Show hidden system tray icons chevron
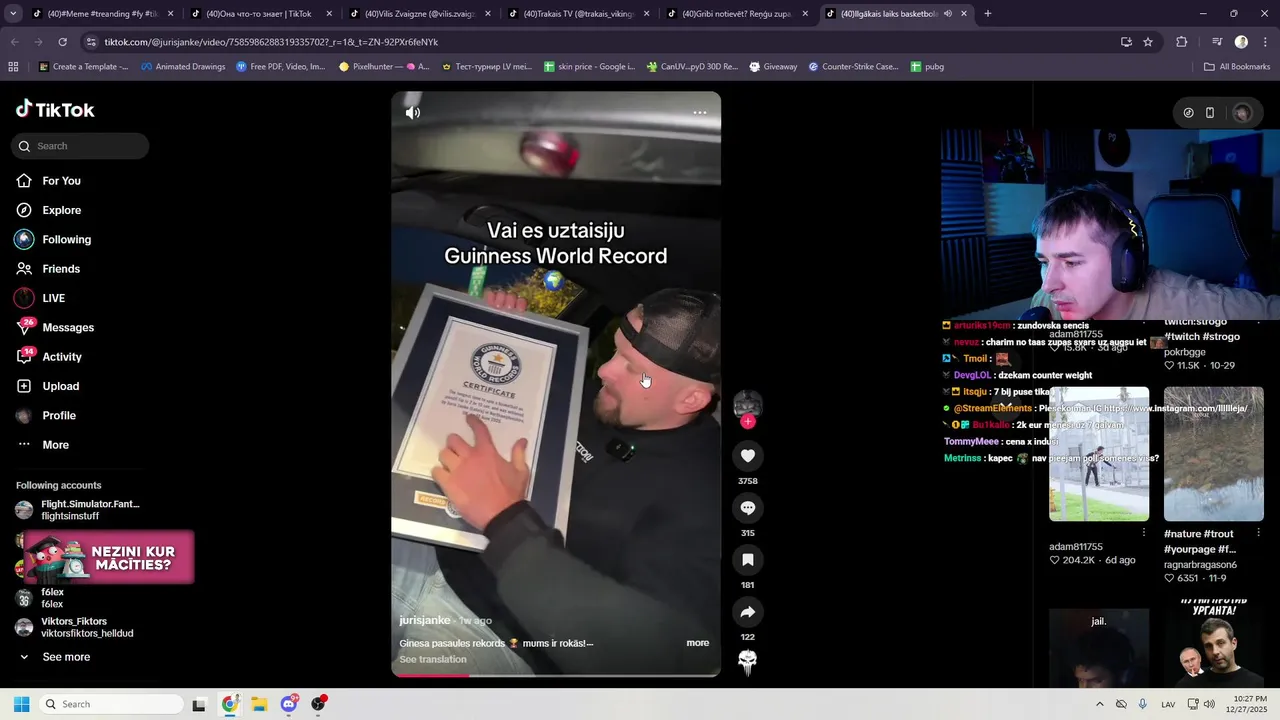This screenshot has height=720, width=1280. 1100,704
